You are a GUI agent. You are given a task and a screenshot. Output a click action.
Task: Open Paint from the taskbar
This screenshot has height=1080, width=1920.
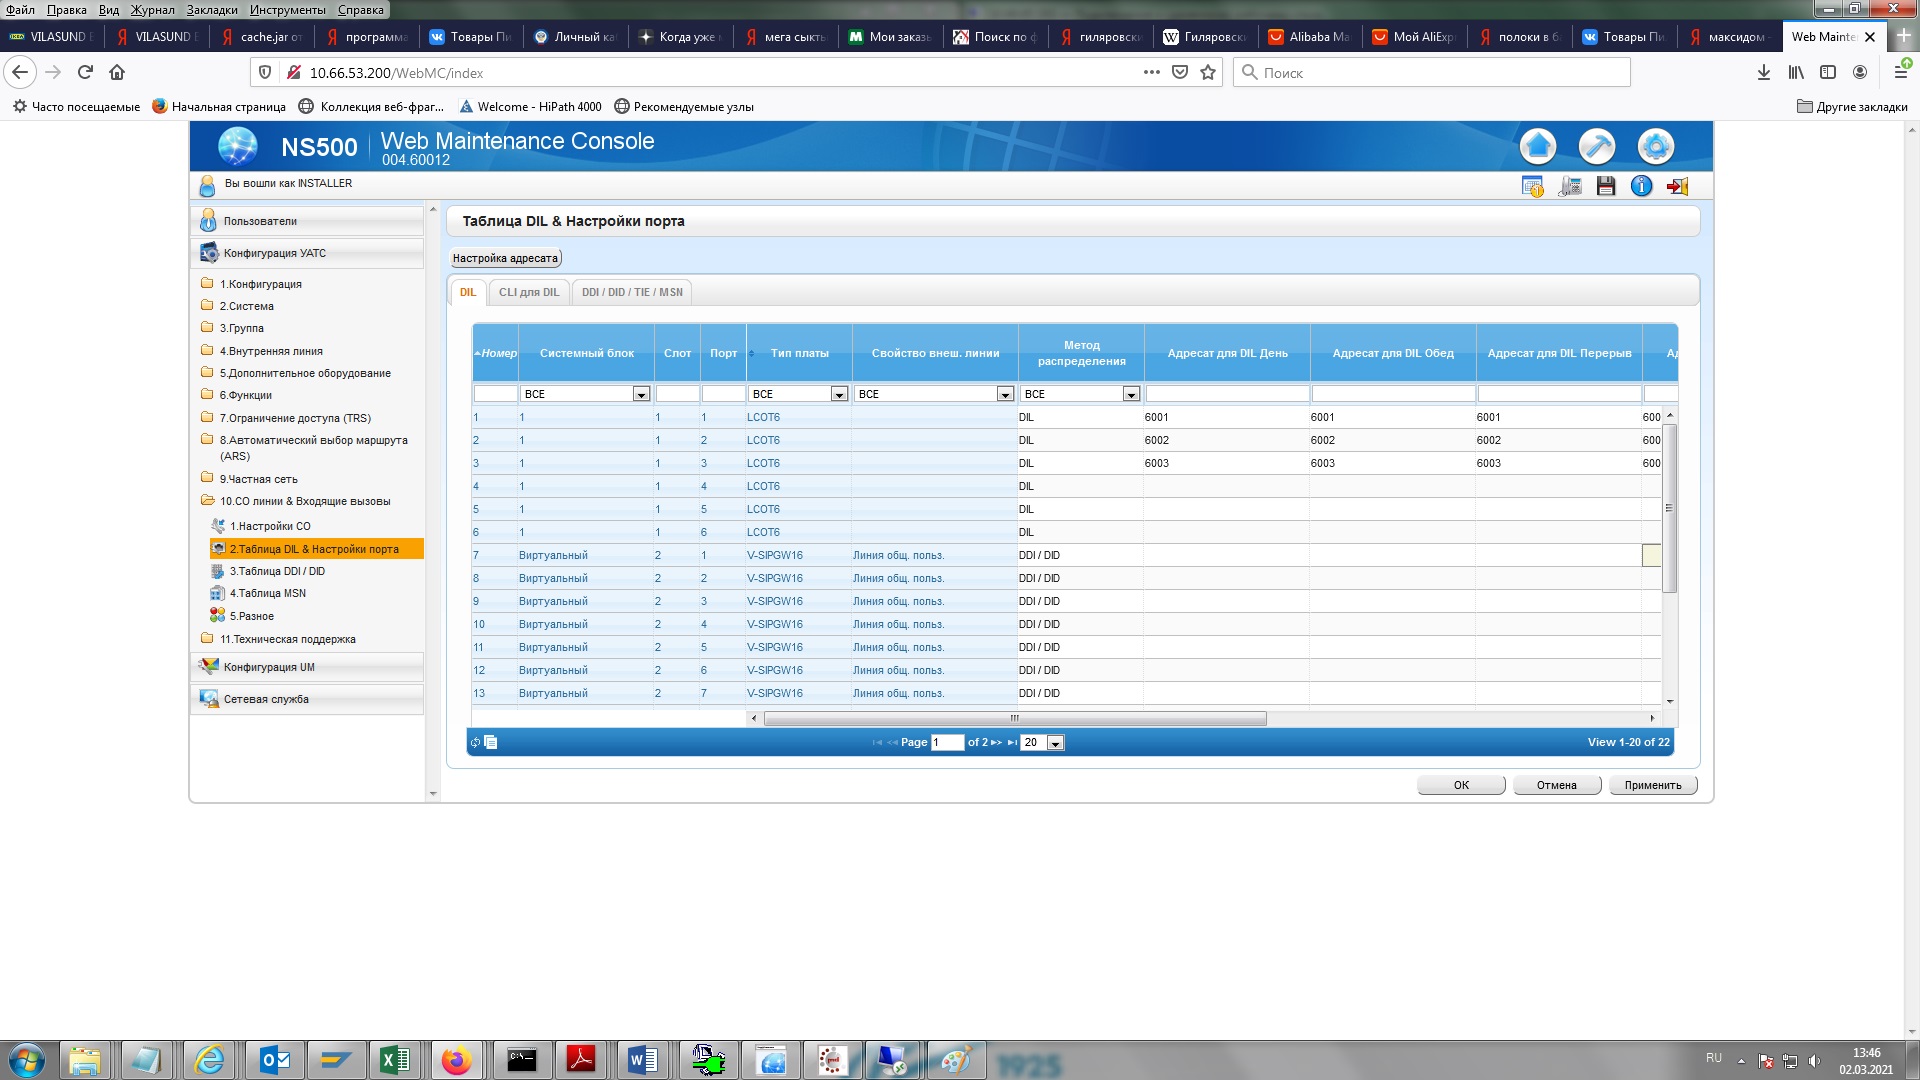(x=955, y=1060)
